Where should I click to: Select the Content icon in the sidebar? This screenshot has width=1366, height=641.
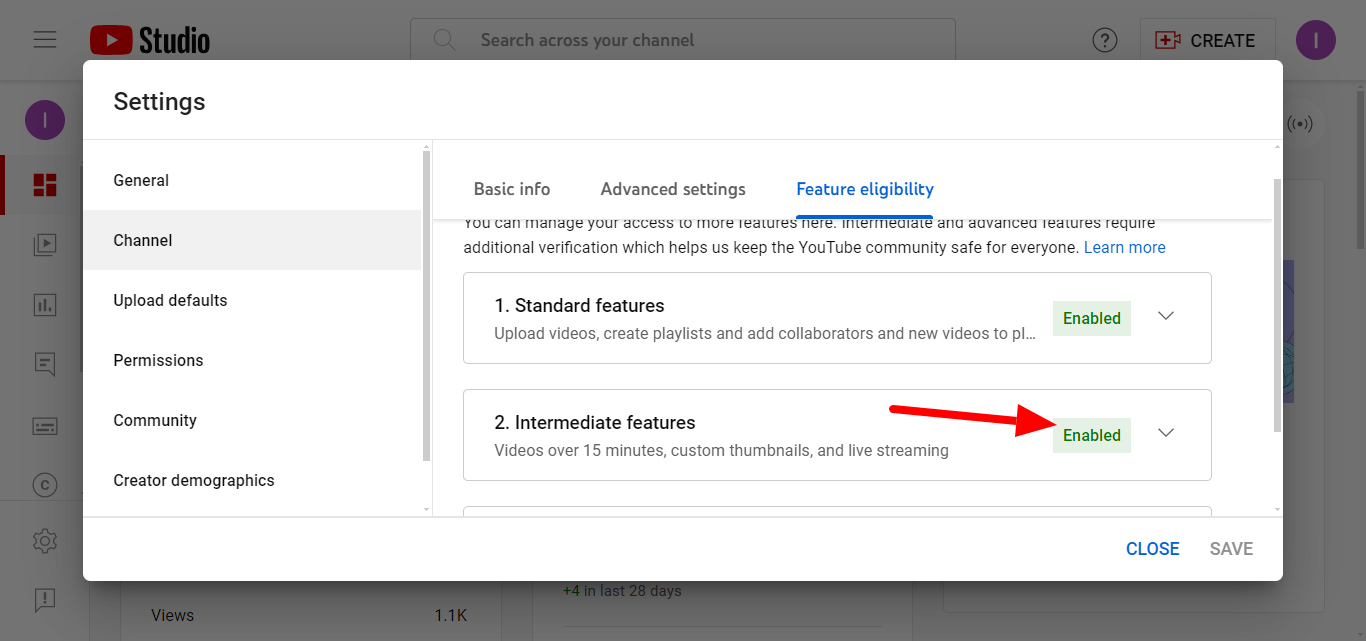pos(44,244)
